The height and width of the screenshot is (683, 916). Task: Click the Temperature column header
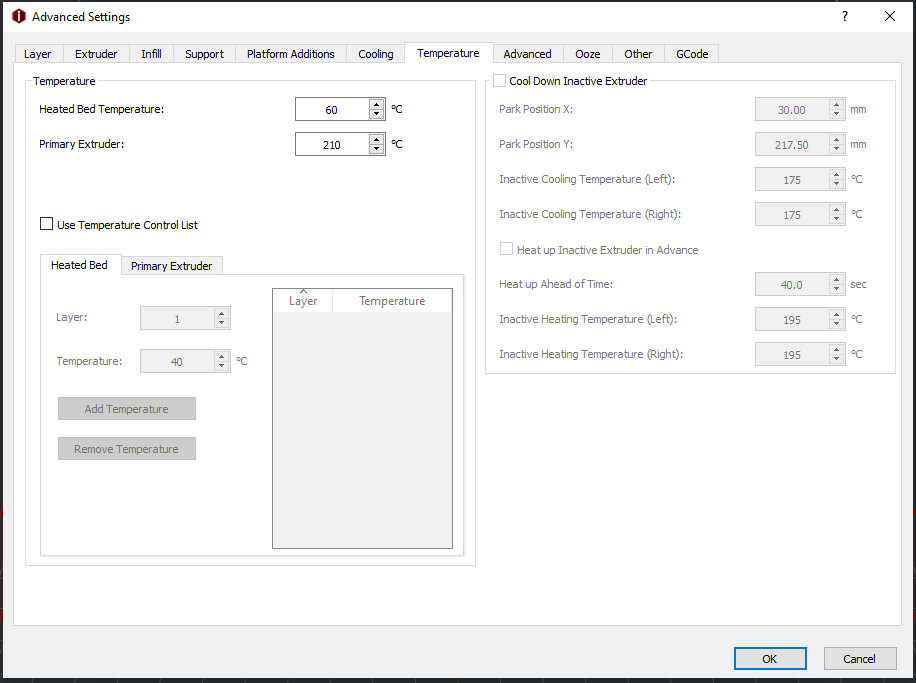pos(392,300)
